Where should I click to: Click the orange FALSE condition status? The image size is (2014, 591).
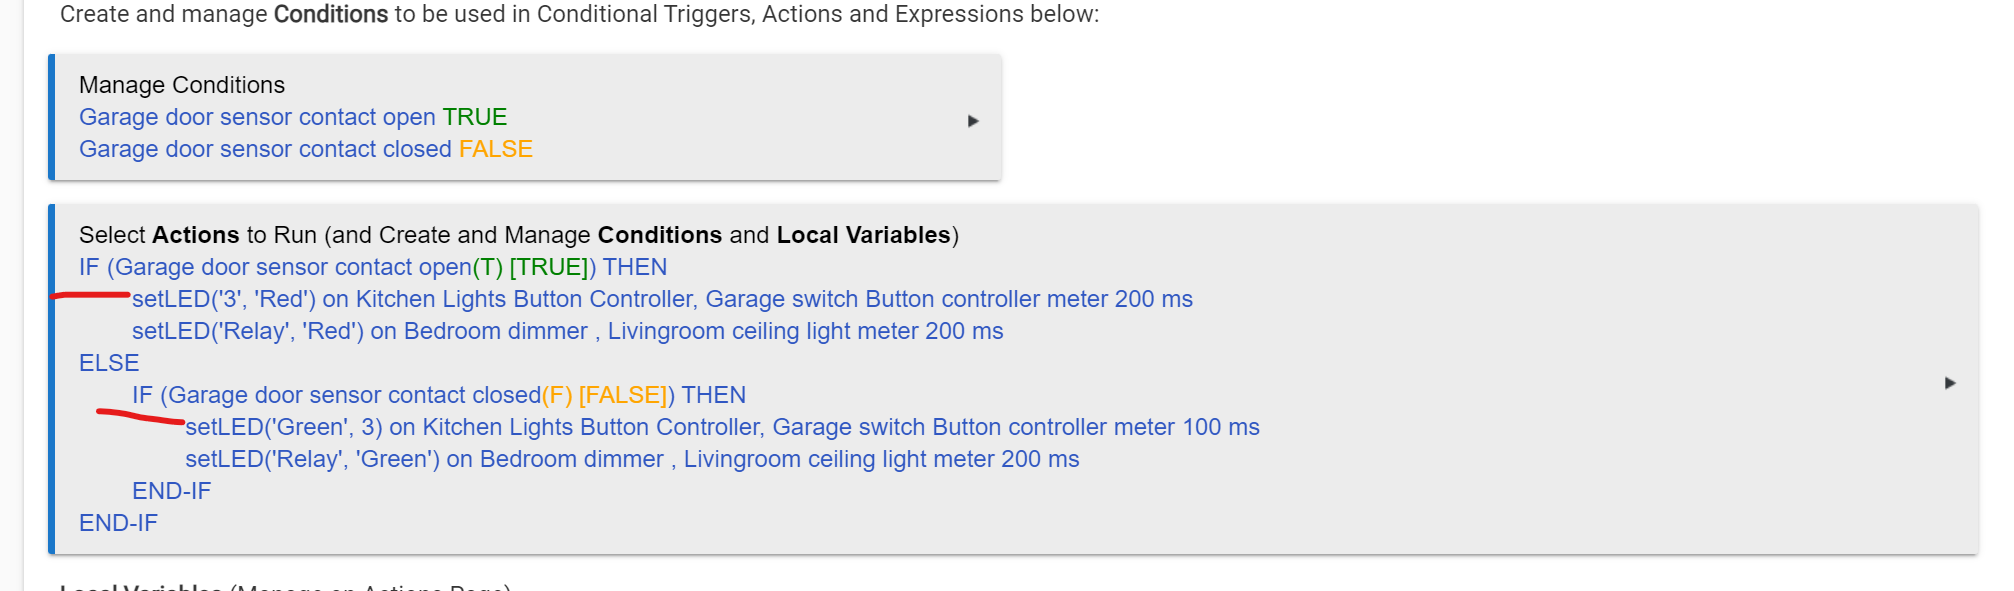point(496,149)
